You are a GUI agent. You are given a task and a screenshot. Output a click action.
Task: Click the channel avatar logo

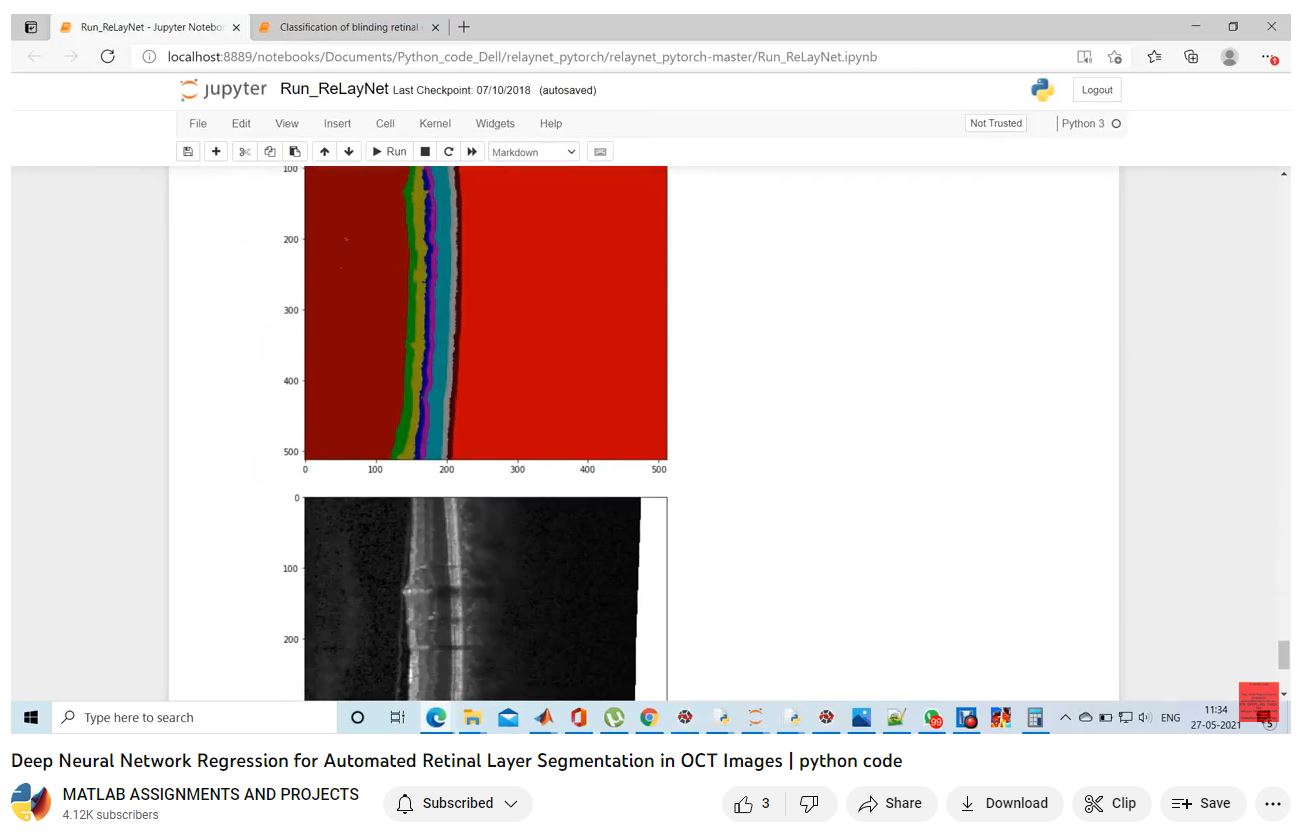point(31,803)
